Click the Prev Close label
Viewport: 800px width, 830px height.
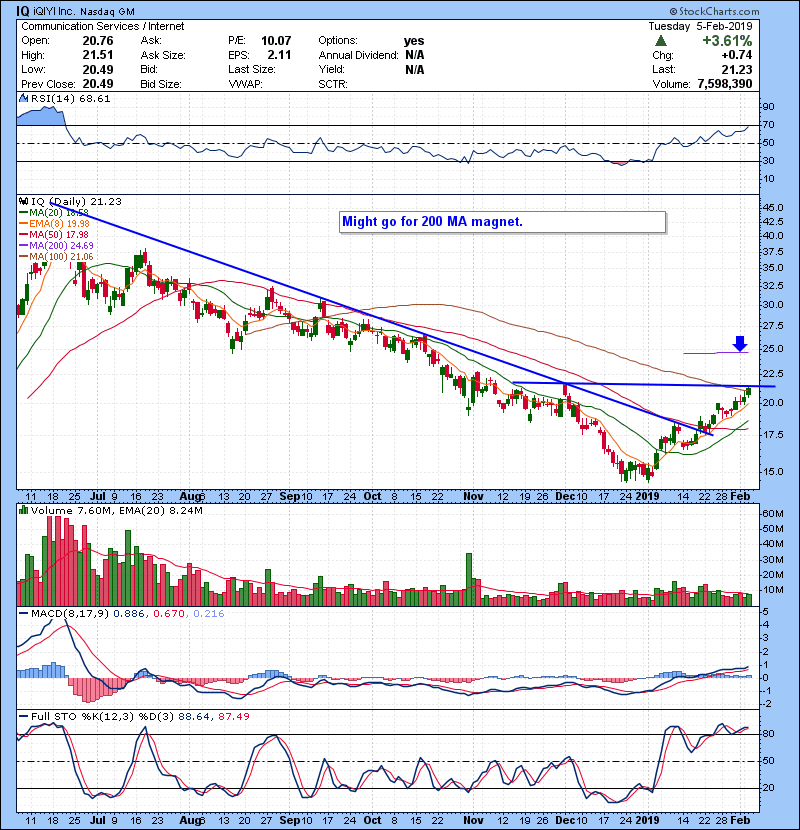(x=48, y=84)
